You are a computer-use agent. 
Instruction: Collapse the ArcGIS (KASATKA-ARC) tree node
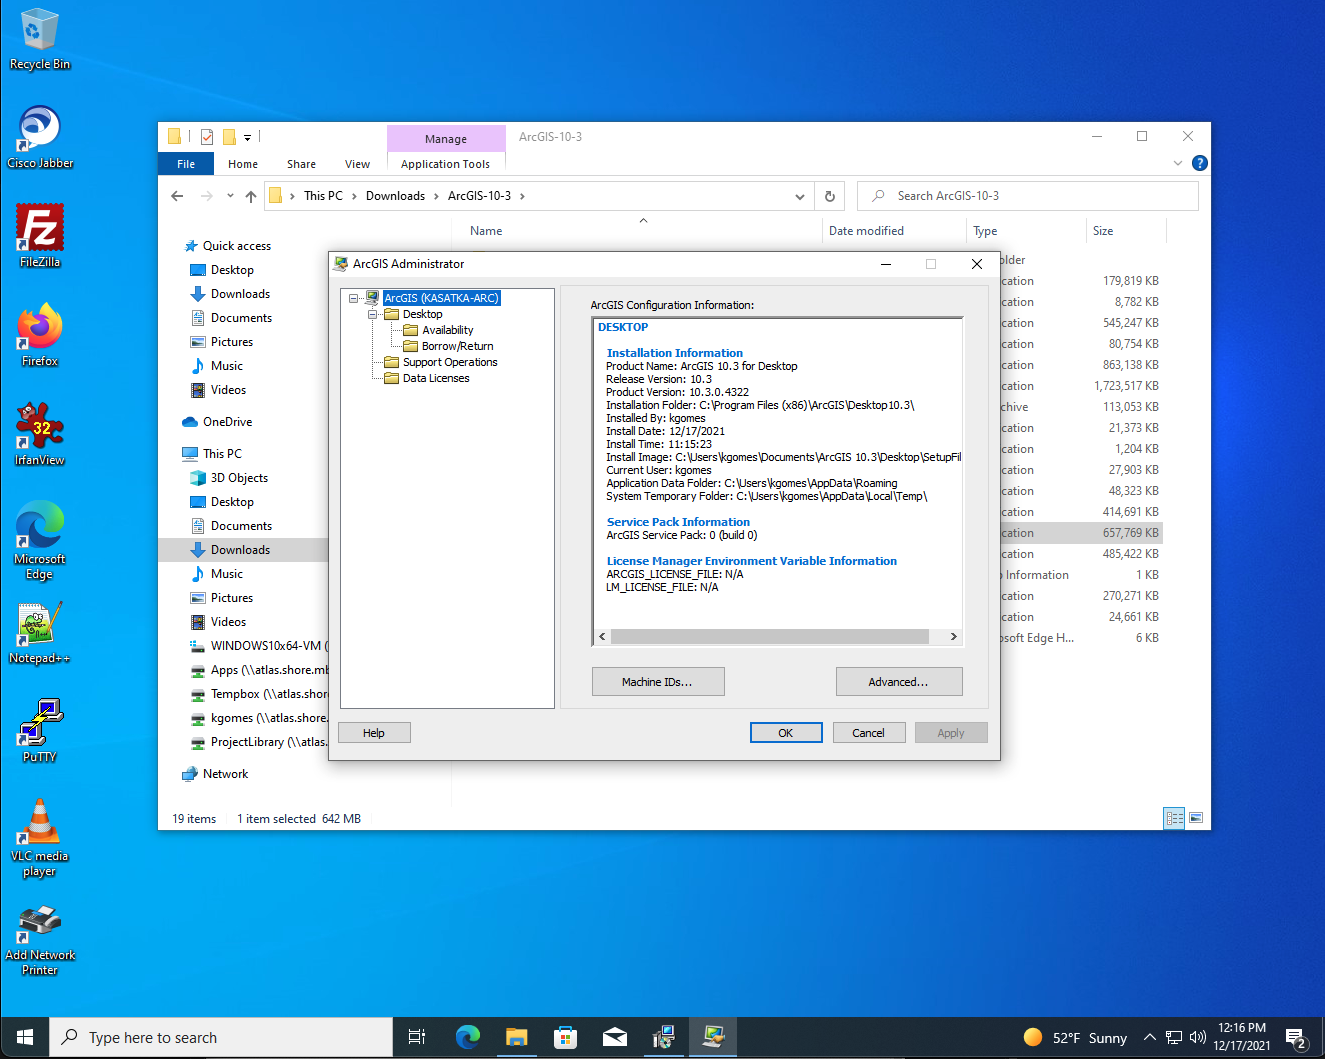[353, 298]
